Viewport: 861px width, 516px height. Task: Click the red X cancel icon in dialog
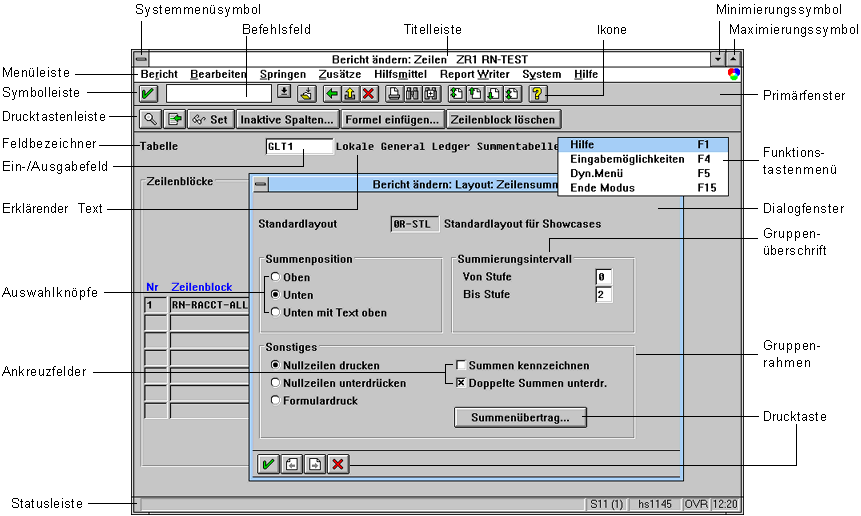(x=338, y=463)
